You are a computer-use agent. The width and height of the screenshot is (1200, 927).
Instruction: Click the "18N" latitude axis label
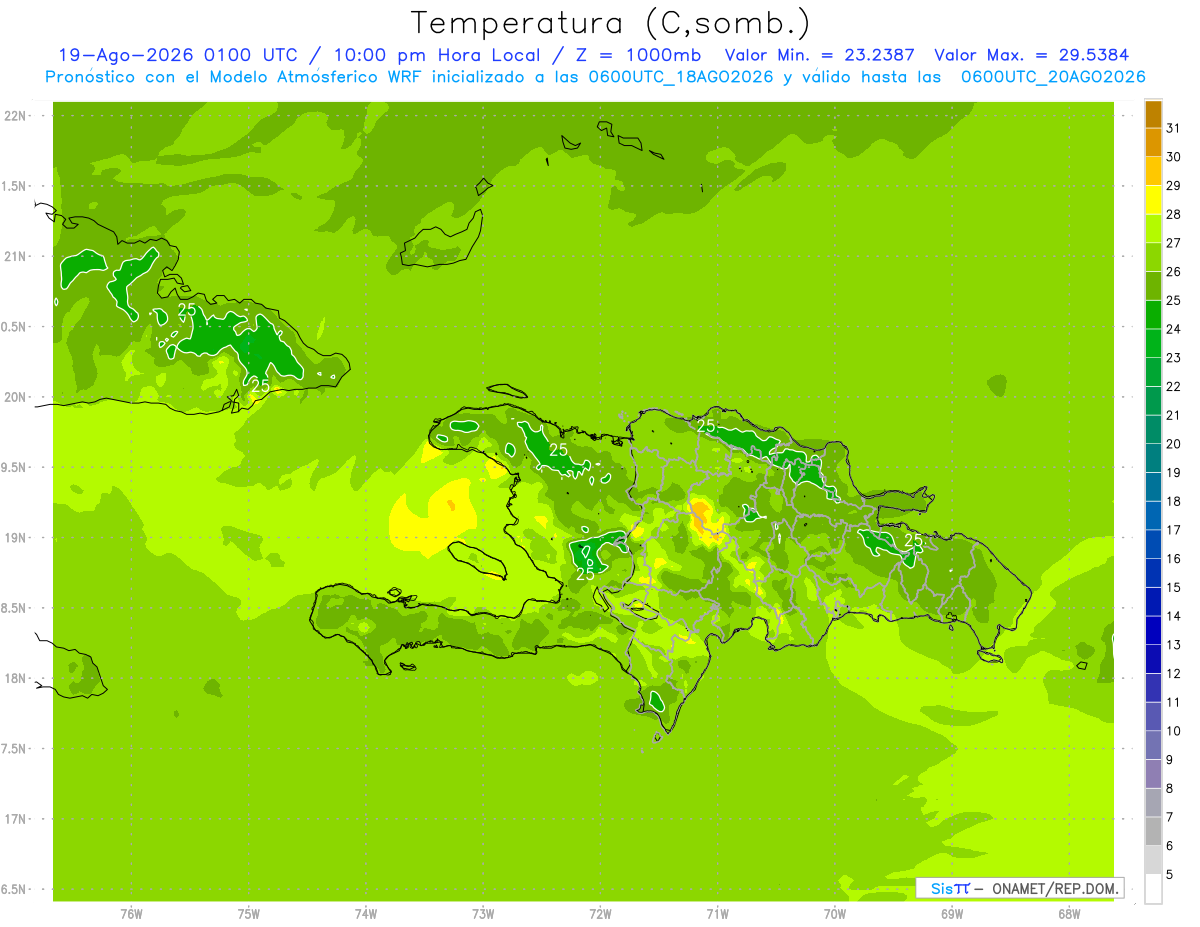click(x=15, y=678)
